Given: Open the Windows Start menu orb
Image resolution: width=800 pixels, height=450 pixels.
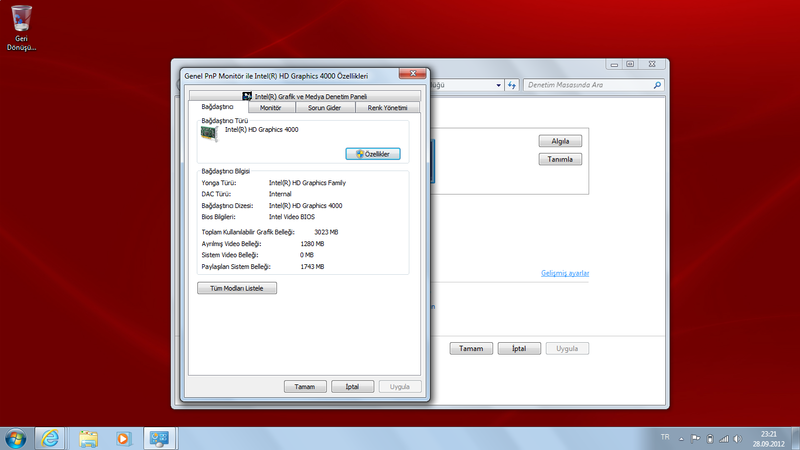Looking at the screenshot, I should click(x=15, y=438).
